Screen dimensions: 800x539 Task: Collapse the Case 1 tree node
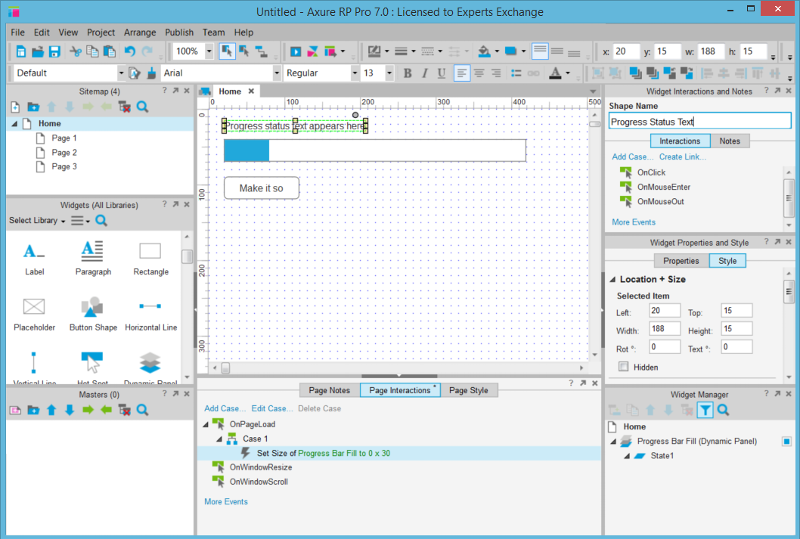click(x=219, y=439)
